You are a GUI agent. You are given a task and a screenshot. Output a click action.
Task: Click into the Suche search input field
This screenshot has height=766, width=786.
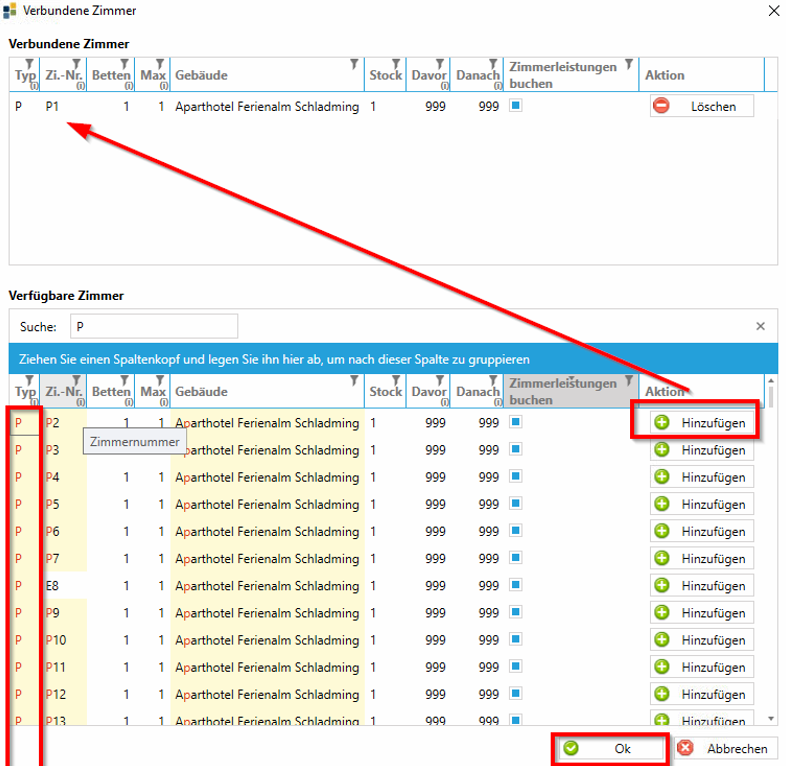tap(153, 326)
